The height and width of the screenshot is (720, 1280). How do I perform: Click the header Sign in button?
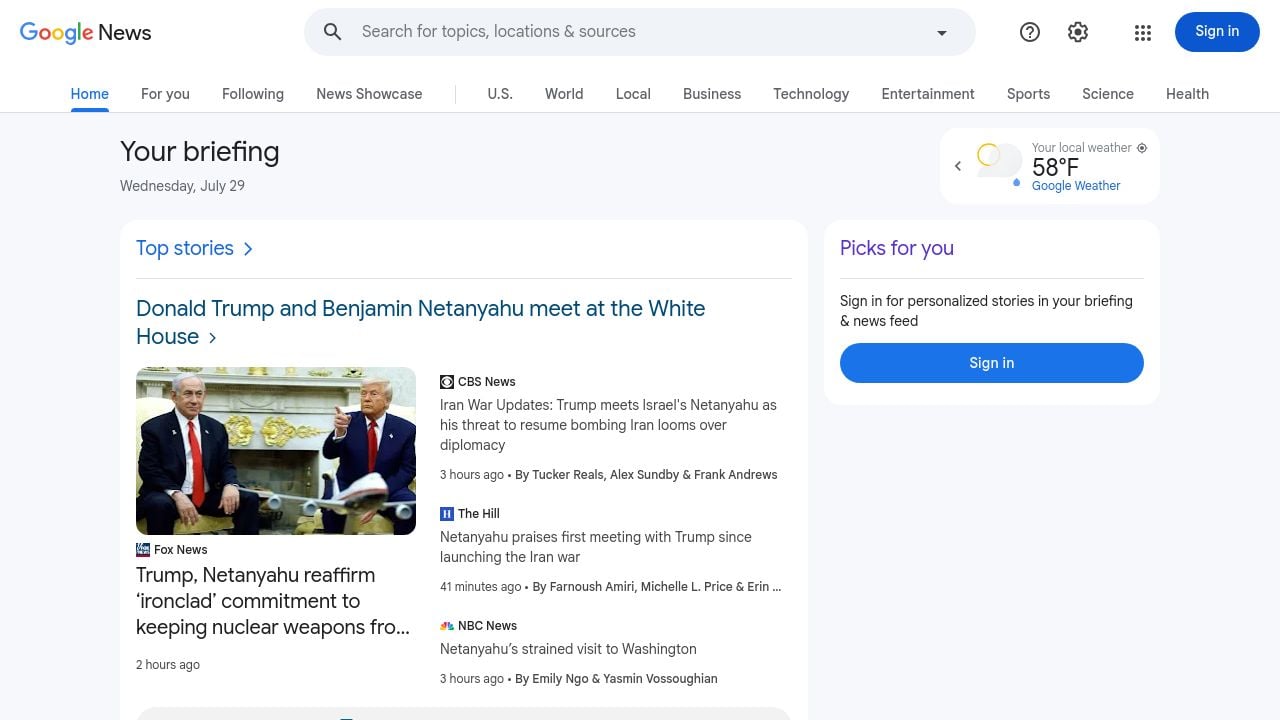pyautogui.click(x=1217, y=32)
